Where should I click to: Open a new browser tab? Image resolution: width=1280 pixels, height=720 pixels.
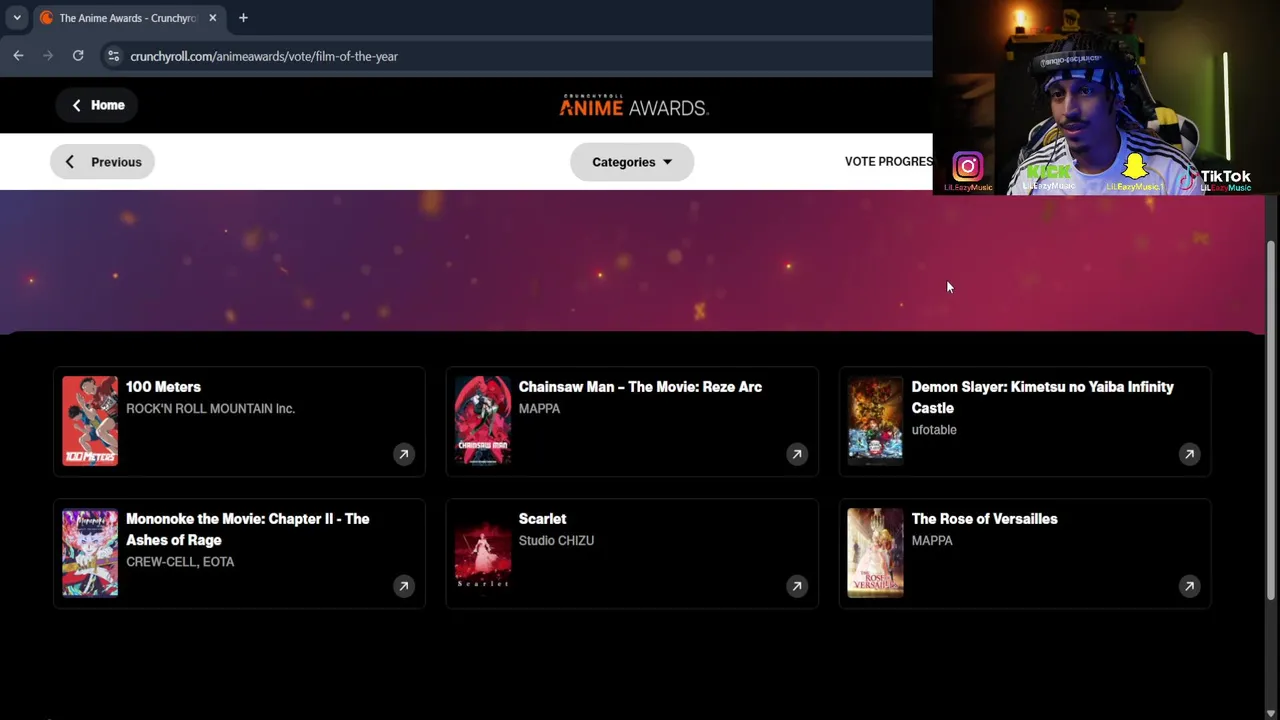tap(243, 18)
